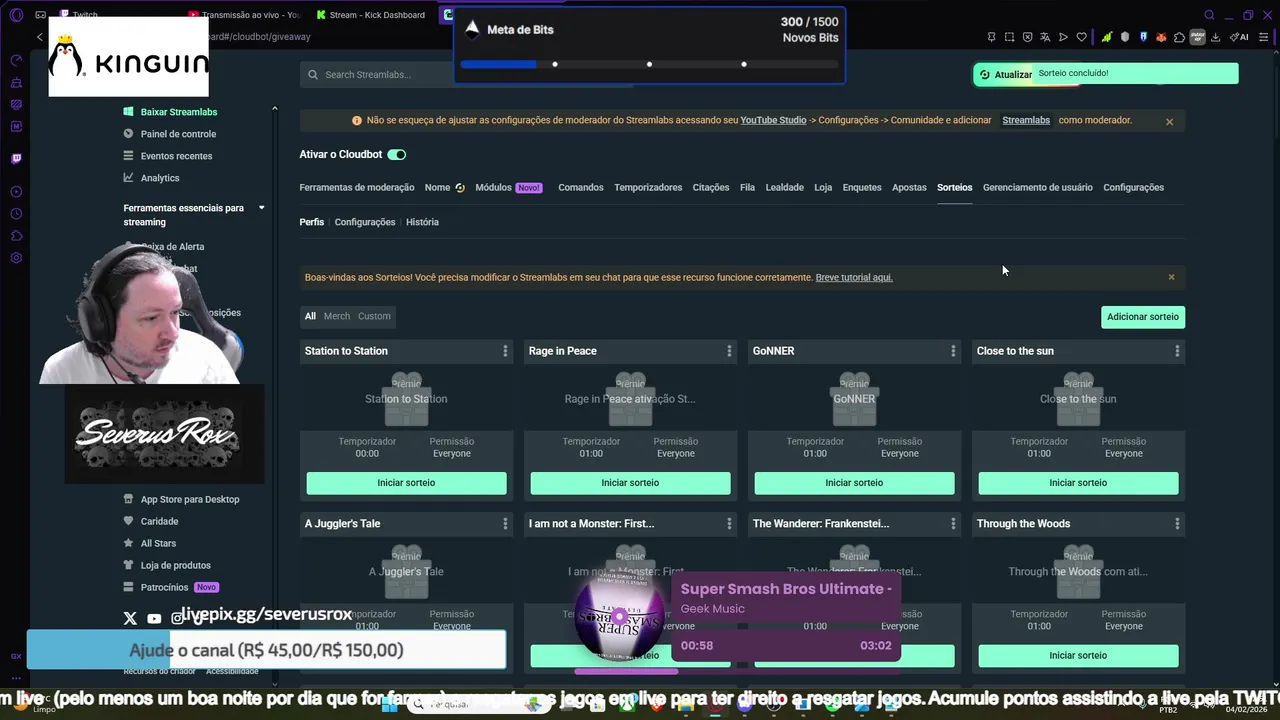Open the Breve tutorial aqui link
This screenshot has height=720, width=1280.
pyautogui.click(x=854, y=278)
